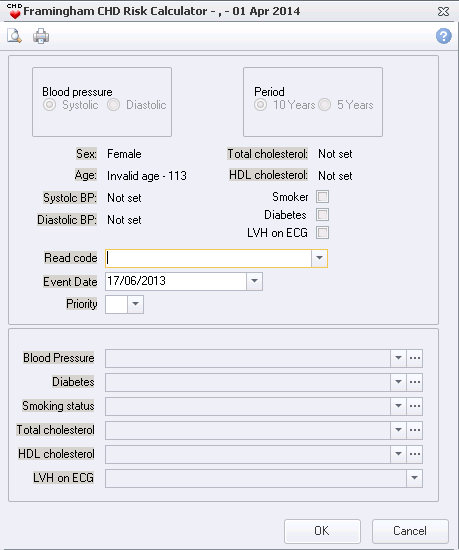The height and width of the screenshot is (550, 459).
Task: Open the browse ellipsis for Diabetes row
Action: [415, 382]
